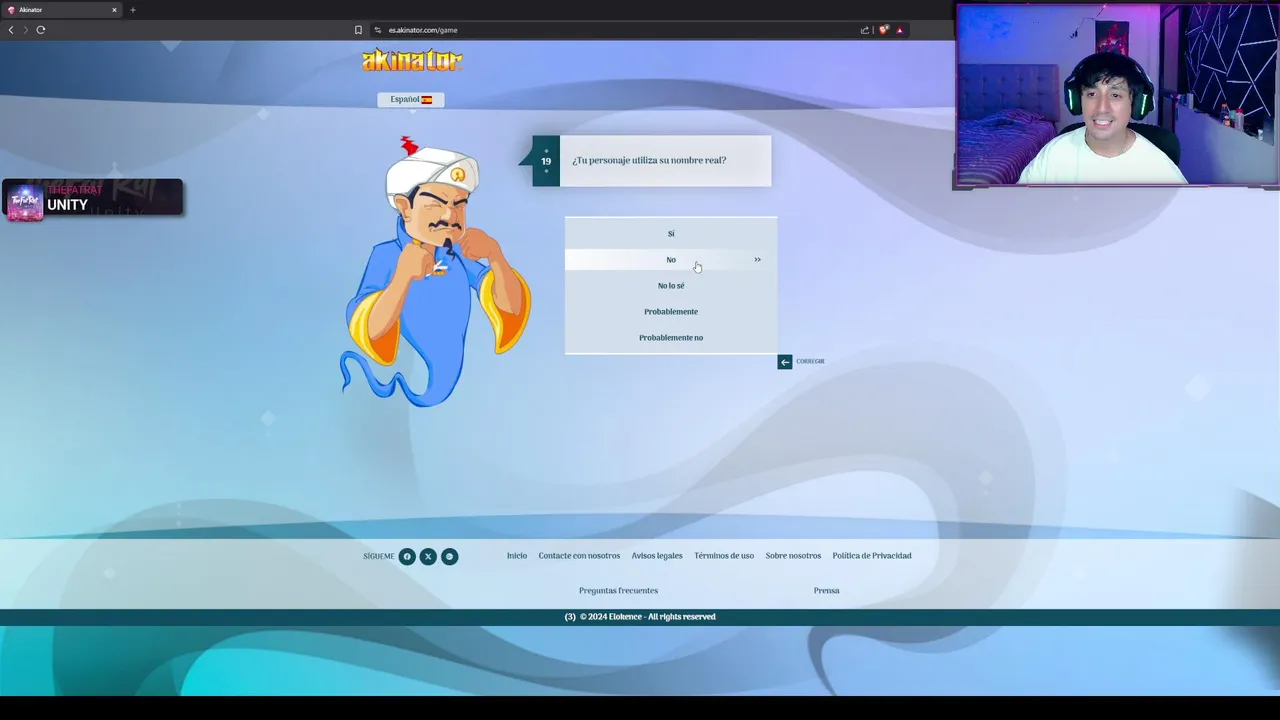Click the question text "¿Tu personaje utiliza su nombre real?"
1280x720 pixels.
[649, 160]
